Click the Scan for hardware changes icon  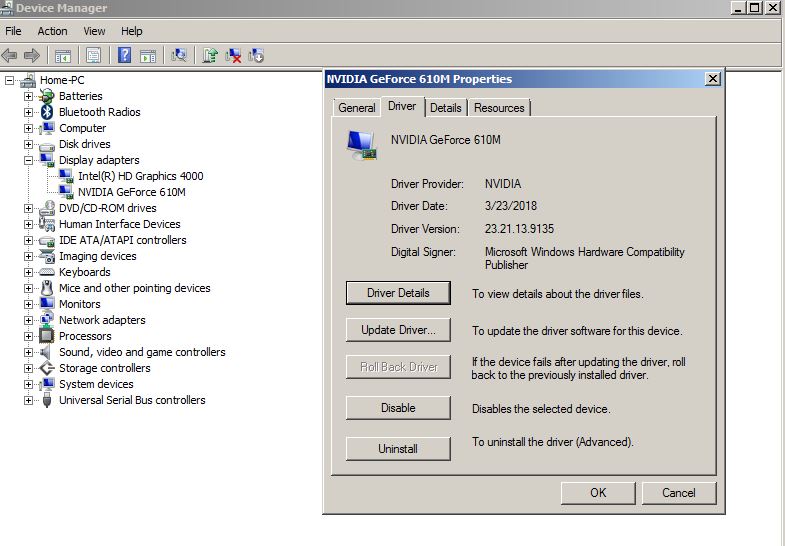(x=179, y=55)
